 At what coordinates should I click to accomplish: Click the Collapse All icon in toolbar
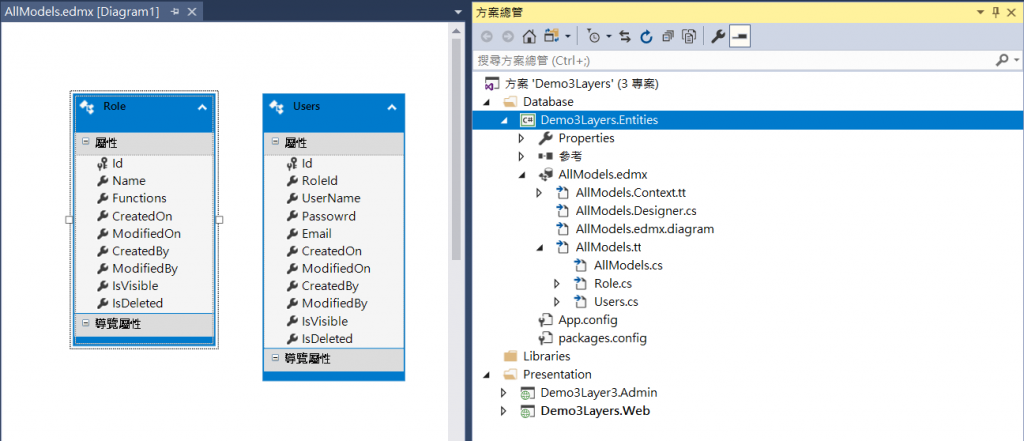(x=668, y=37)
